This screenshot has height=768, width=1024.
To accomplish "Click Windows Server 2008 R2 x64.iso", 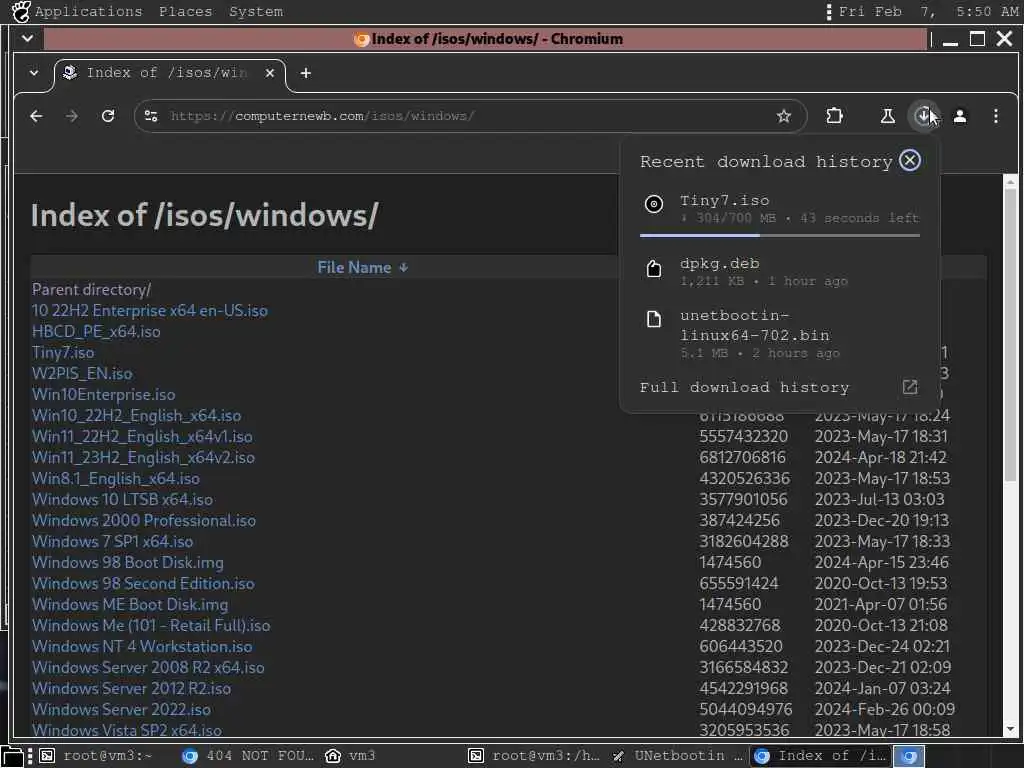I will pyautogui.click(x=148, y=667).
